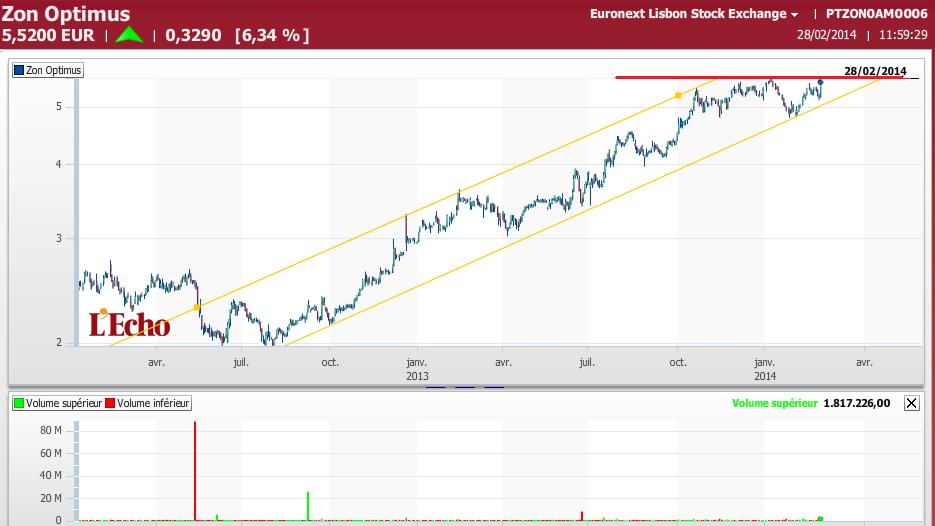Image resolution: width=935 pixels, height=526 pixels.
Task: Select the yellow trendline handle near June 2012
Action: click(x=197, y=308)
